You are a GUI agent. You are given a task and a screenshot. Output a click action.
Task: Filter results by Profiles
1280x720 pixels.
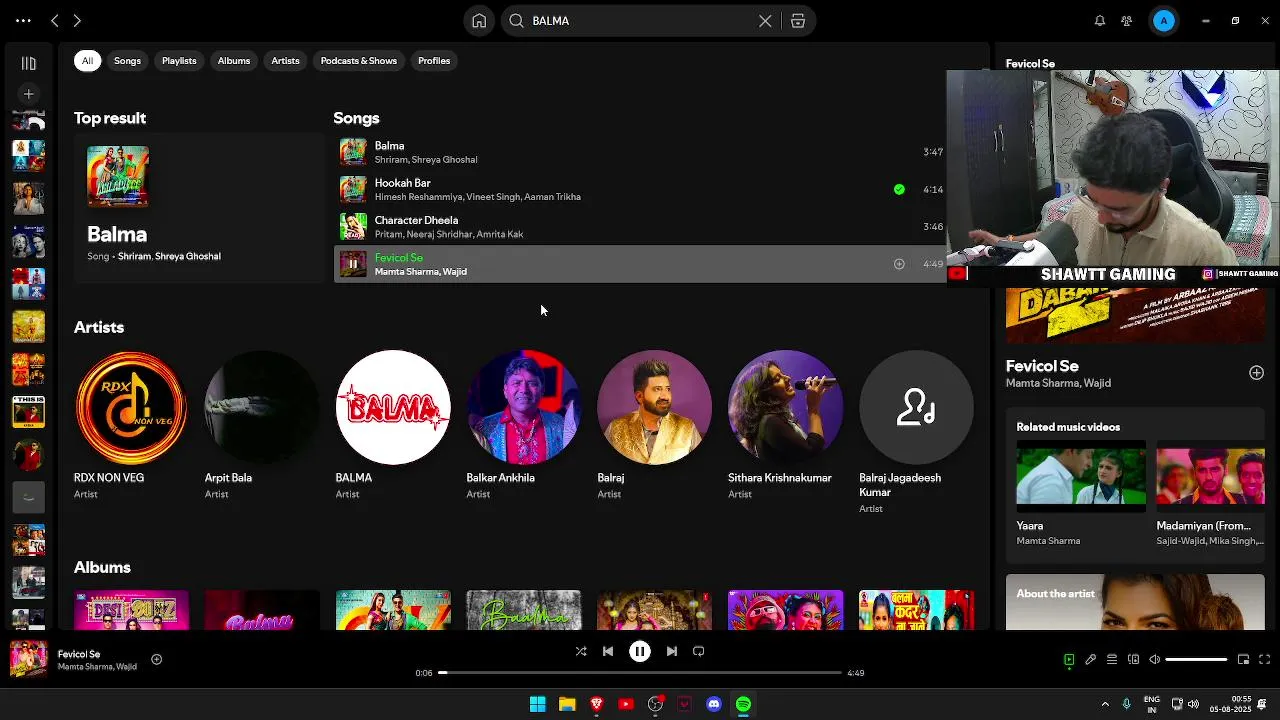pyautogui.click(x=434, y=61)
